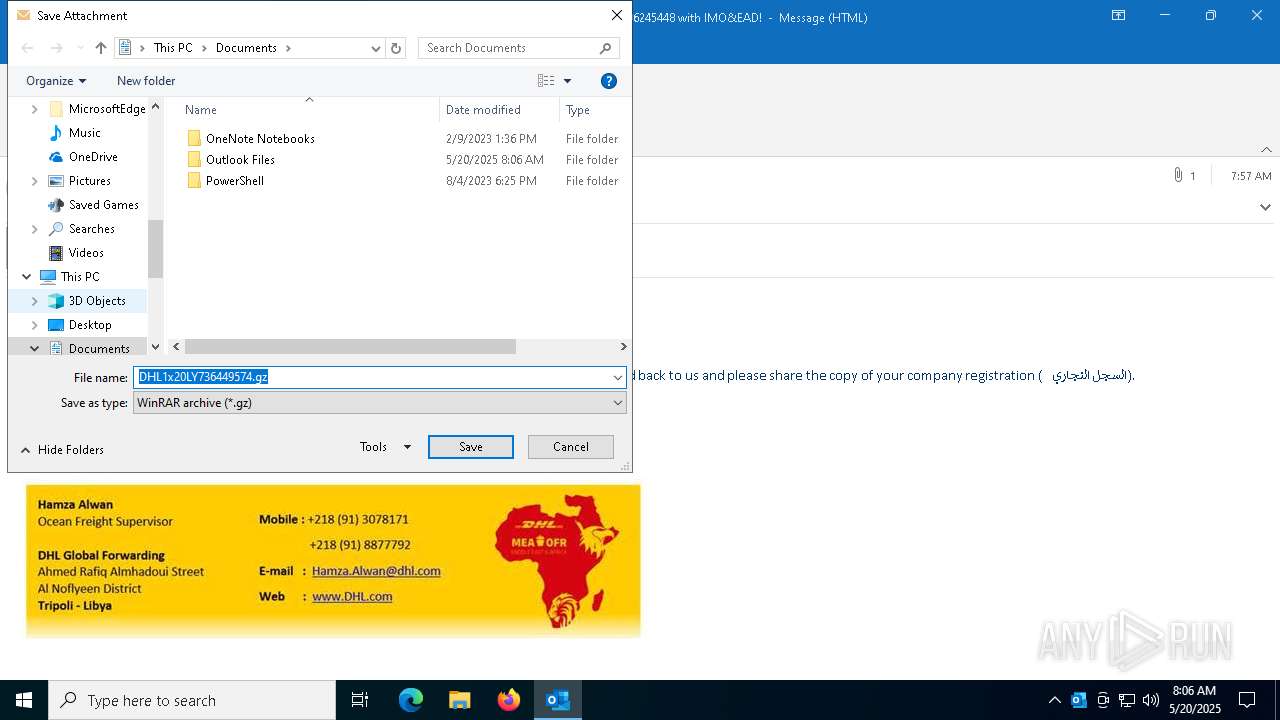Click the Forward arrow in Save dialog
This screenshot has height=720, width=1280.
[x=56, y=48]
